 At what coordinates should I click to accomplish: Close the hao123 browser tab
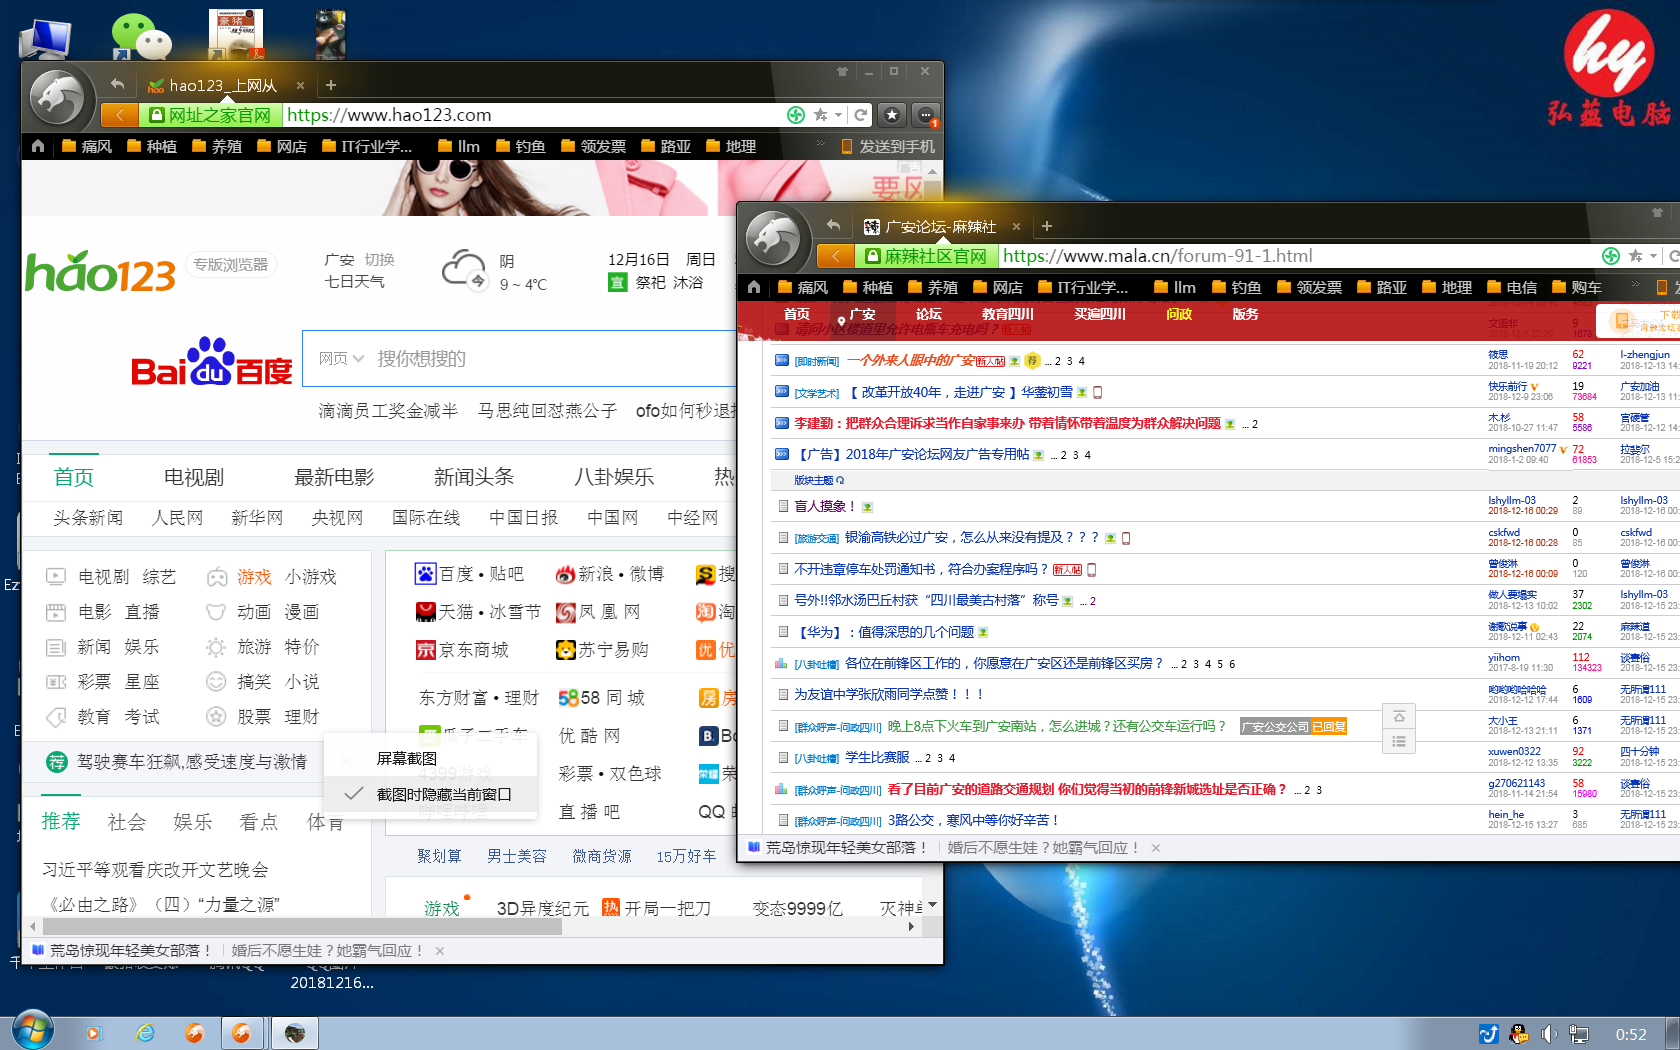(x=300, y=85)
